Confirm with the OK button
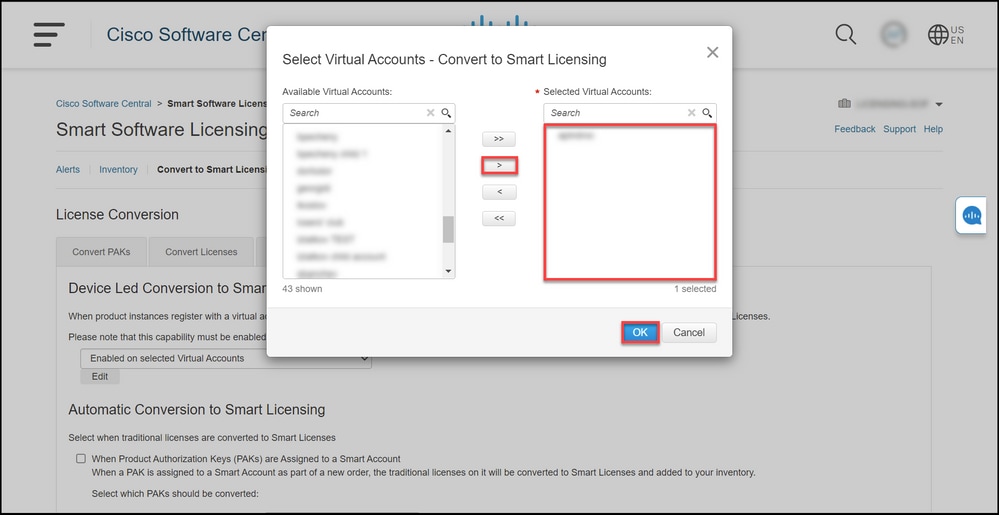 pos(640,333)
